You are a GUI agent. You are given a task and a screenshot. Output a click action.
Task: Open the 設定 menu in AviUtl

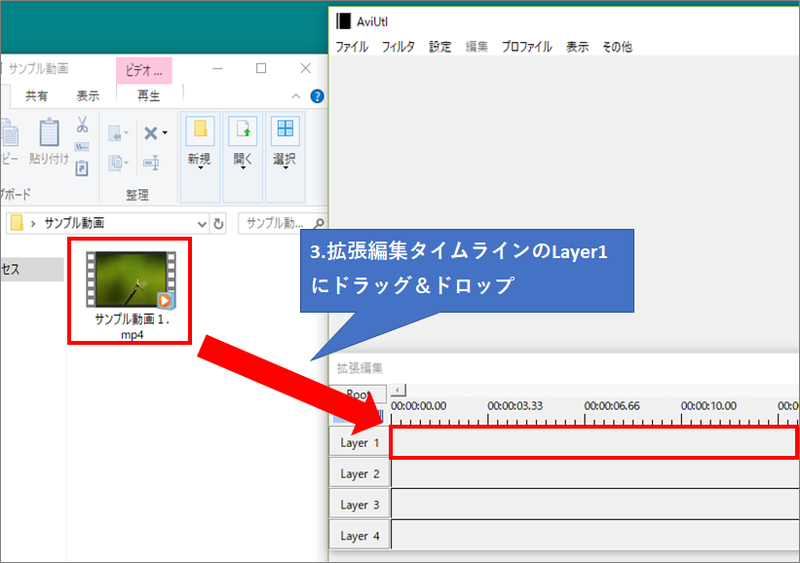[440, 47]
